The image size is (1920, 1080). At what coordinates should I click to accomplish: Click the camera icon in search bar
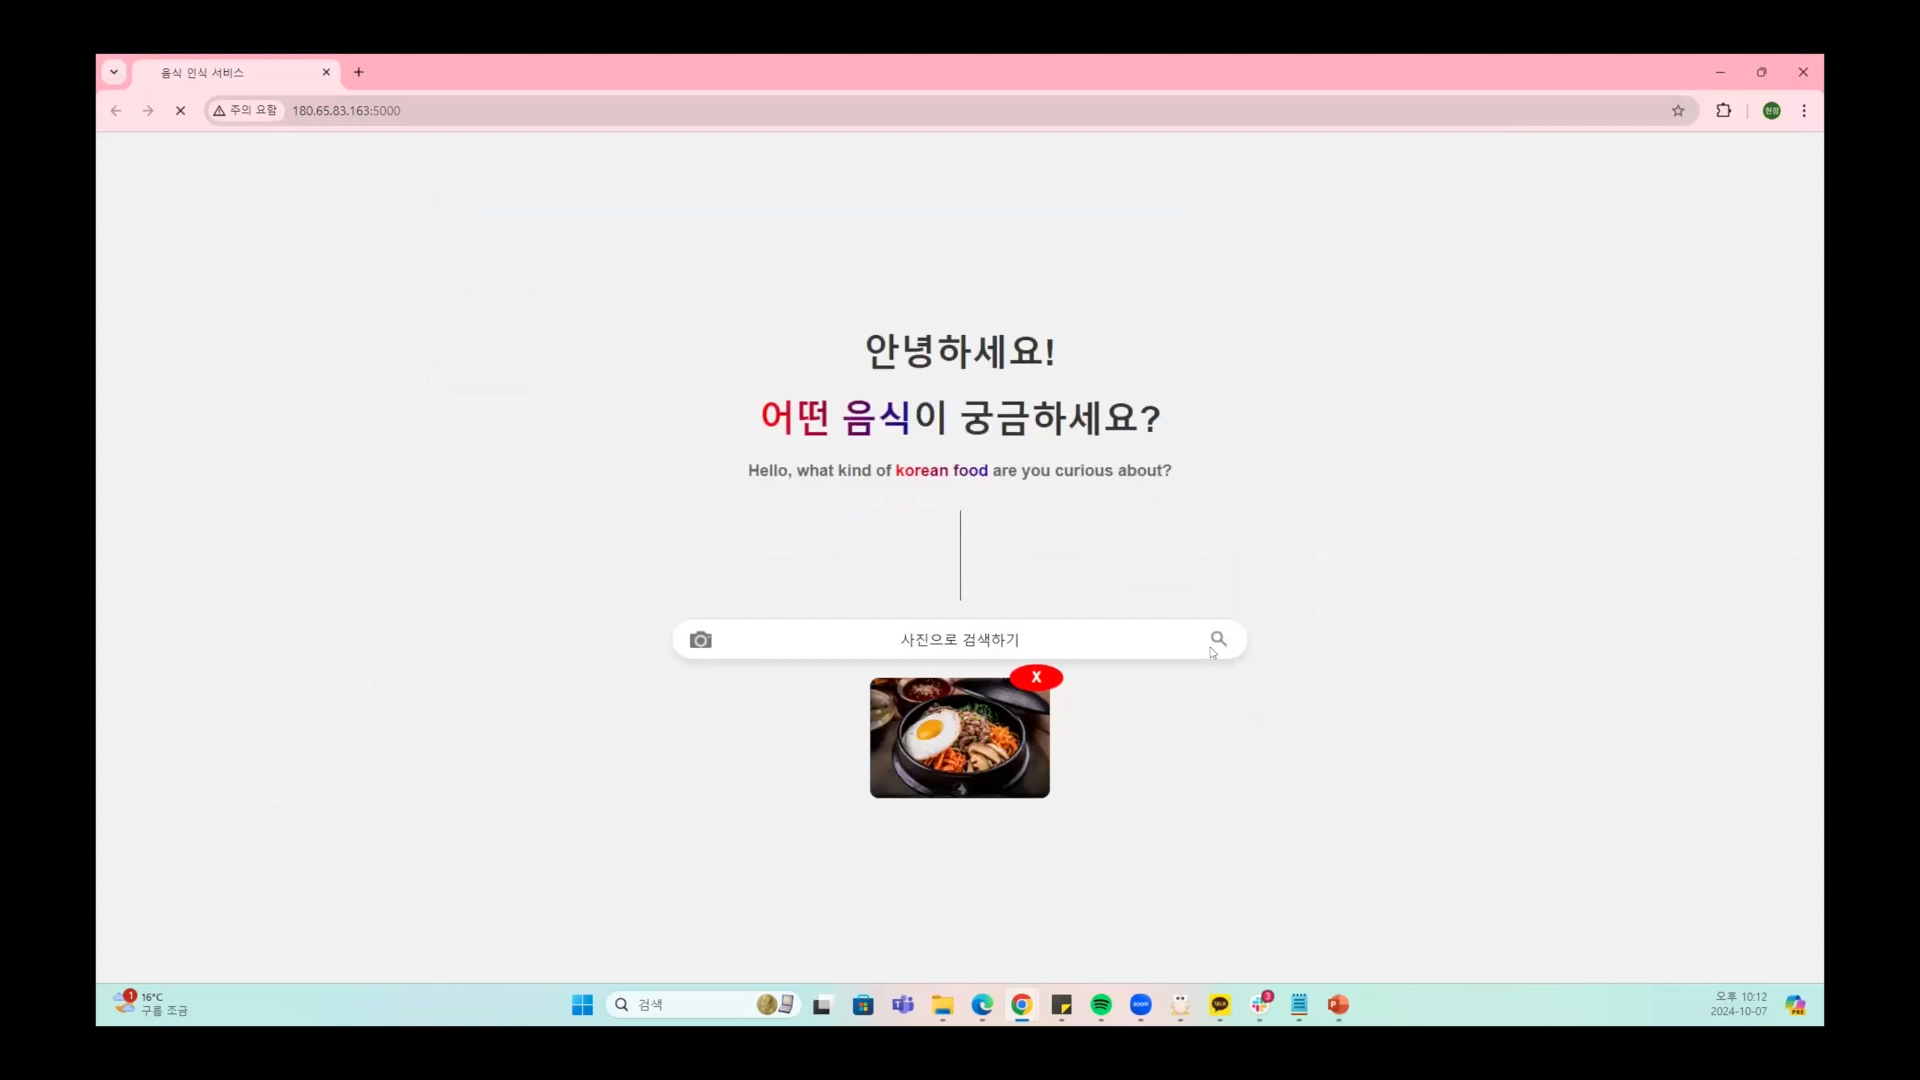click(x=701, y=640)
